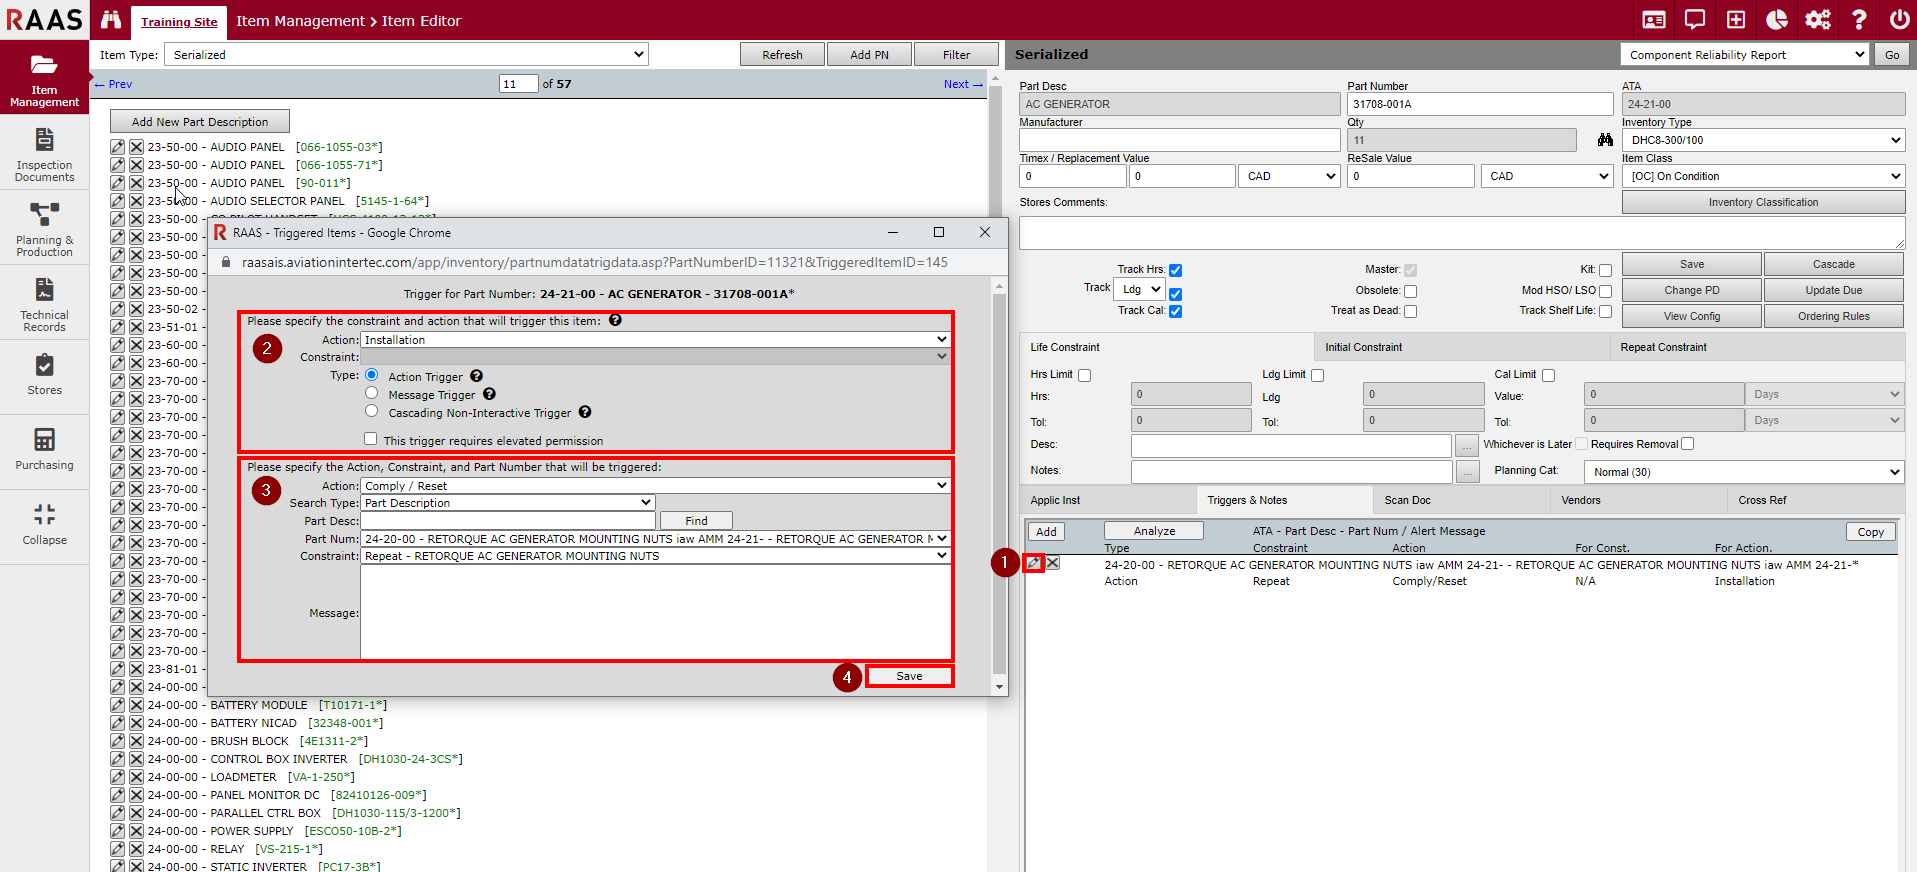Open the help question mark icon

pos(1859,20)
